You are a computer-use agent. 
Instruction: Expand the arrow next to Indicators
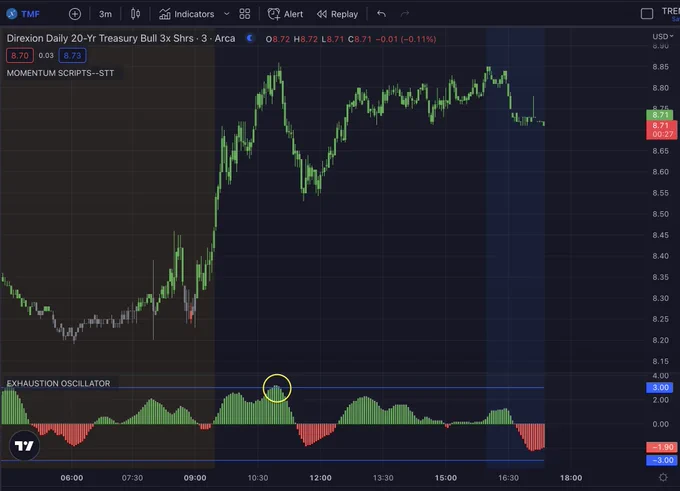[226, 14]
